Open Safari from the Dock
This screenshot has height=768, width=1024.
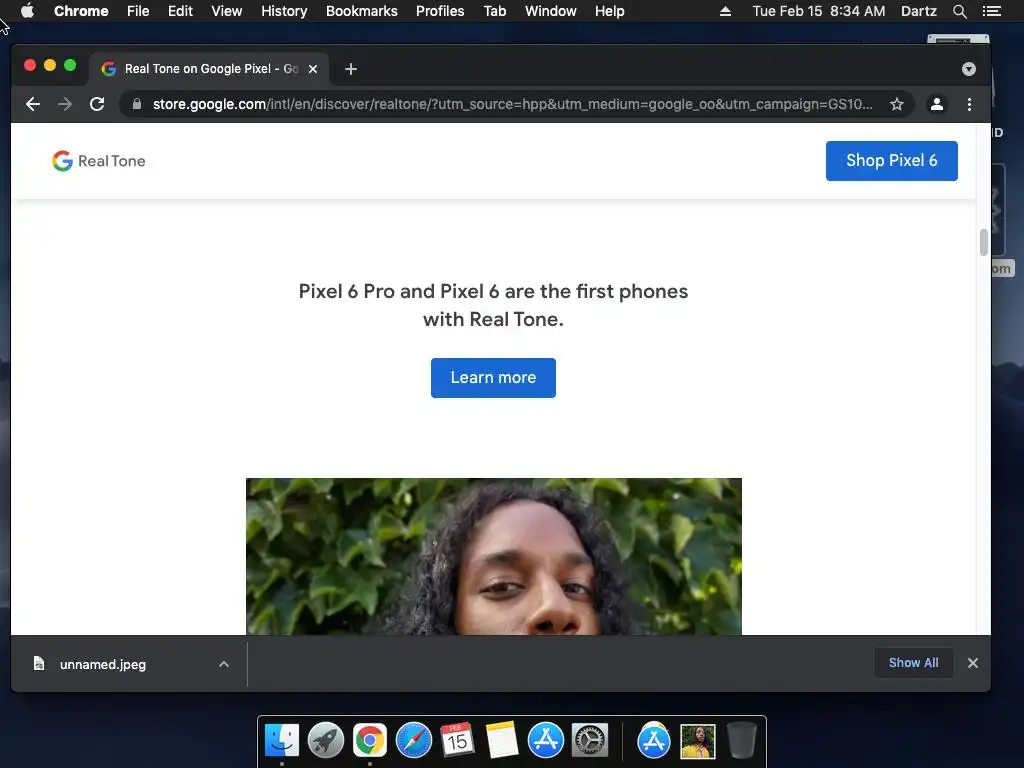pyautogui.click(x=414, y=741)
